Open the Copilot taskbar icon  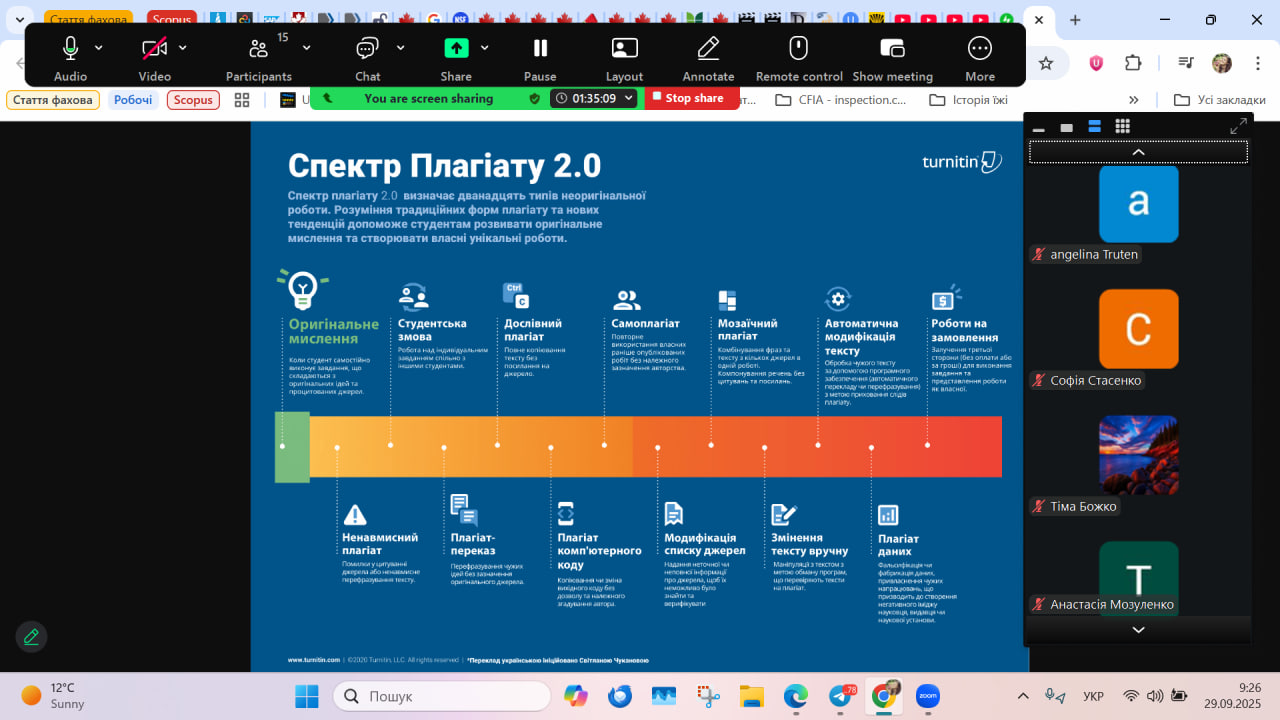coord(576,696)
